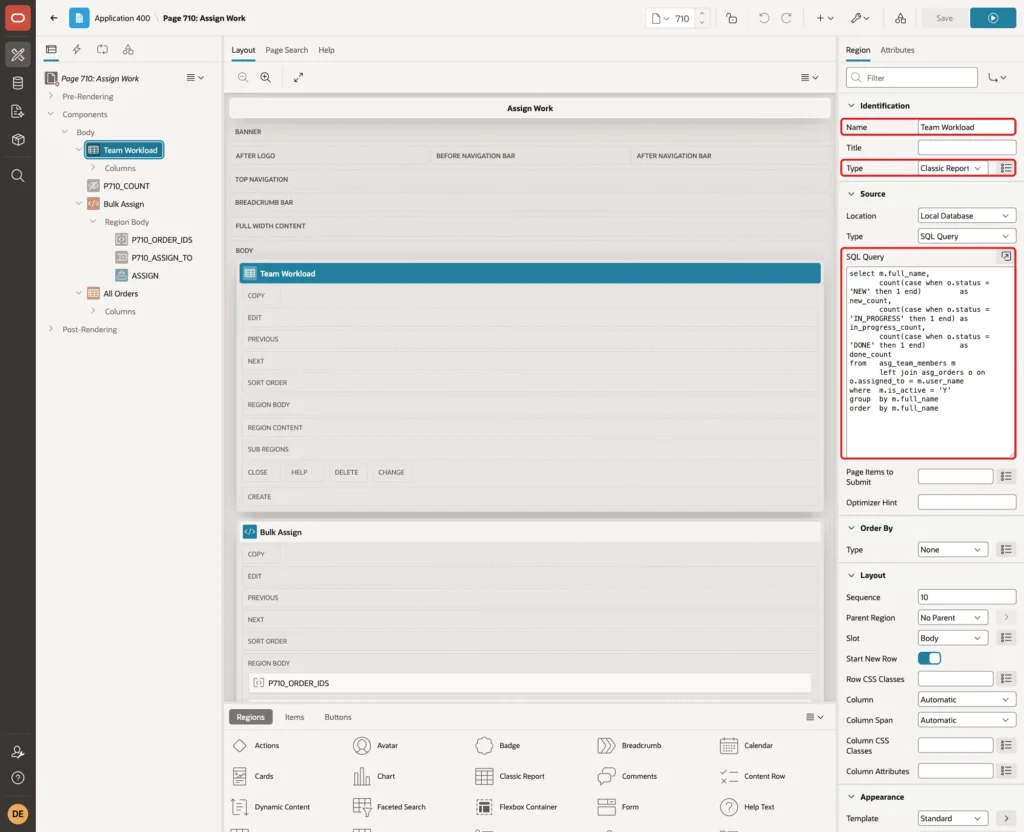The height and width of the screenshot is (832, 1024).
Task: Open App Builder from the sidebar
Action: (18, 55)
